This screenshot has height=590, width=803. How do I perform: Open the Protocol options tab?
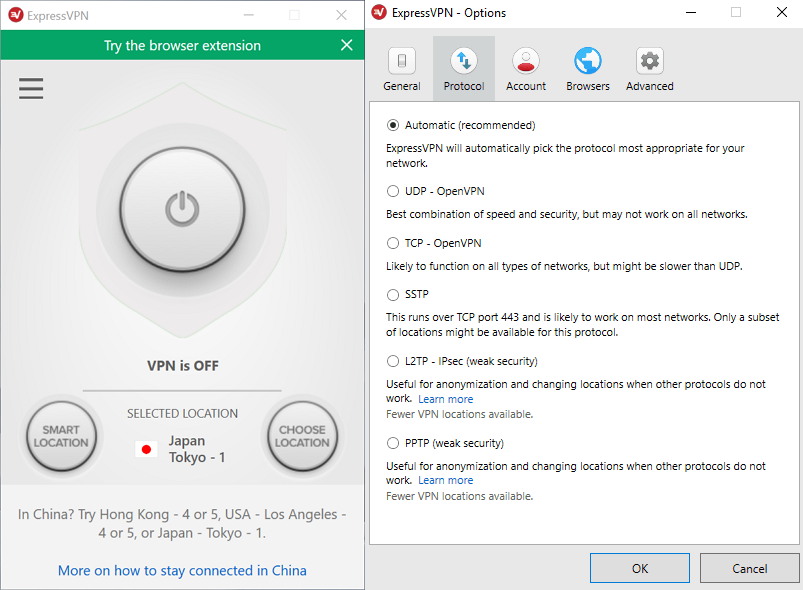point(464,70)
